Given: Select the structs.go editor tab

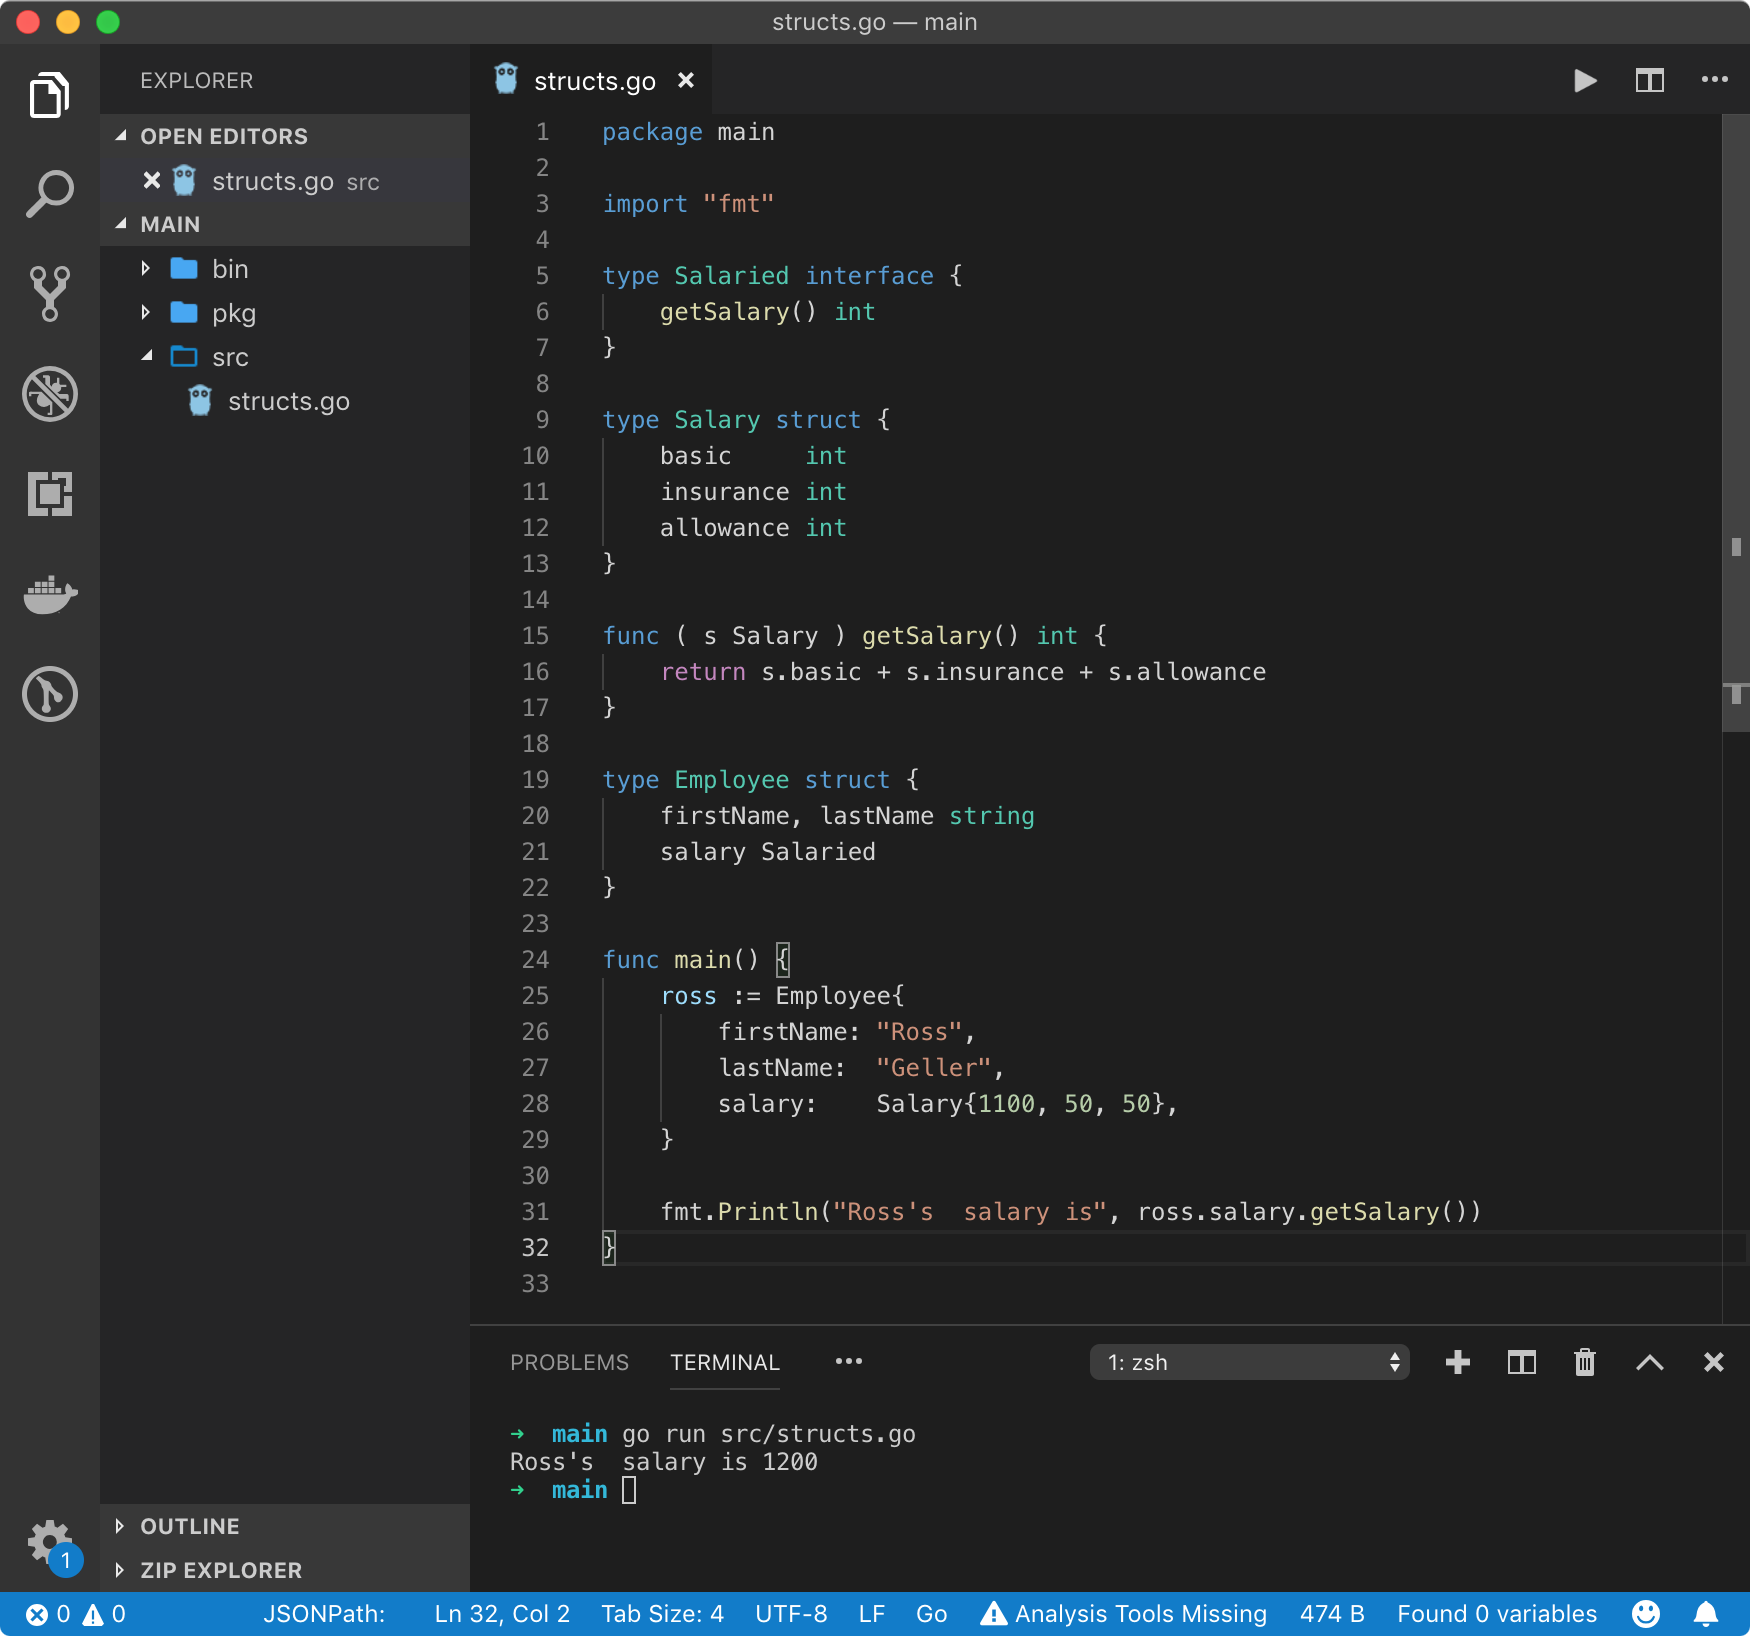Looking at the screenshot, I should (594, 81).
